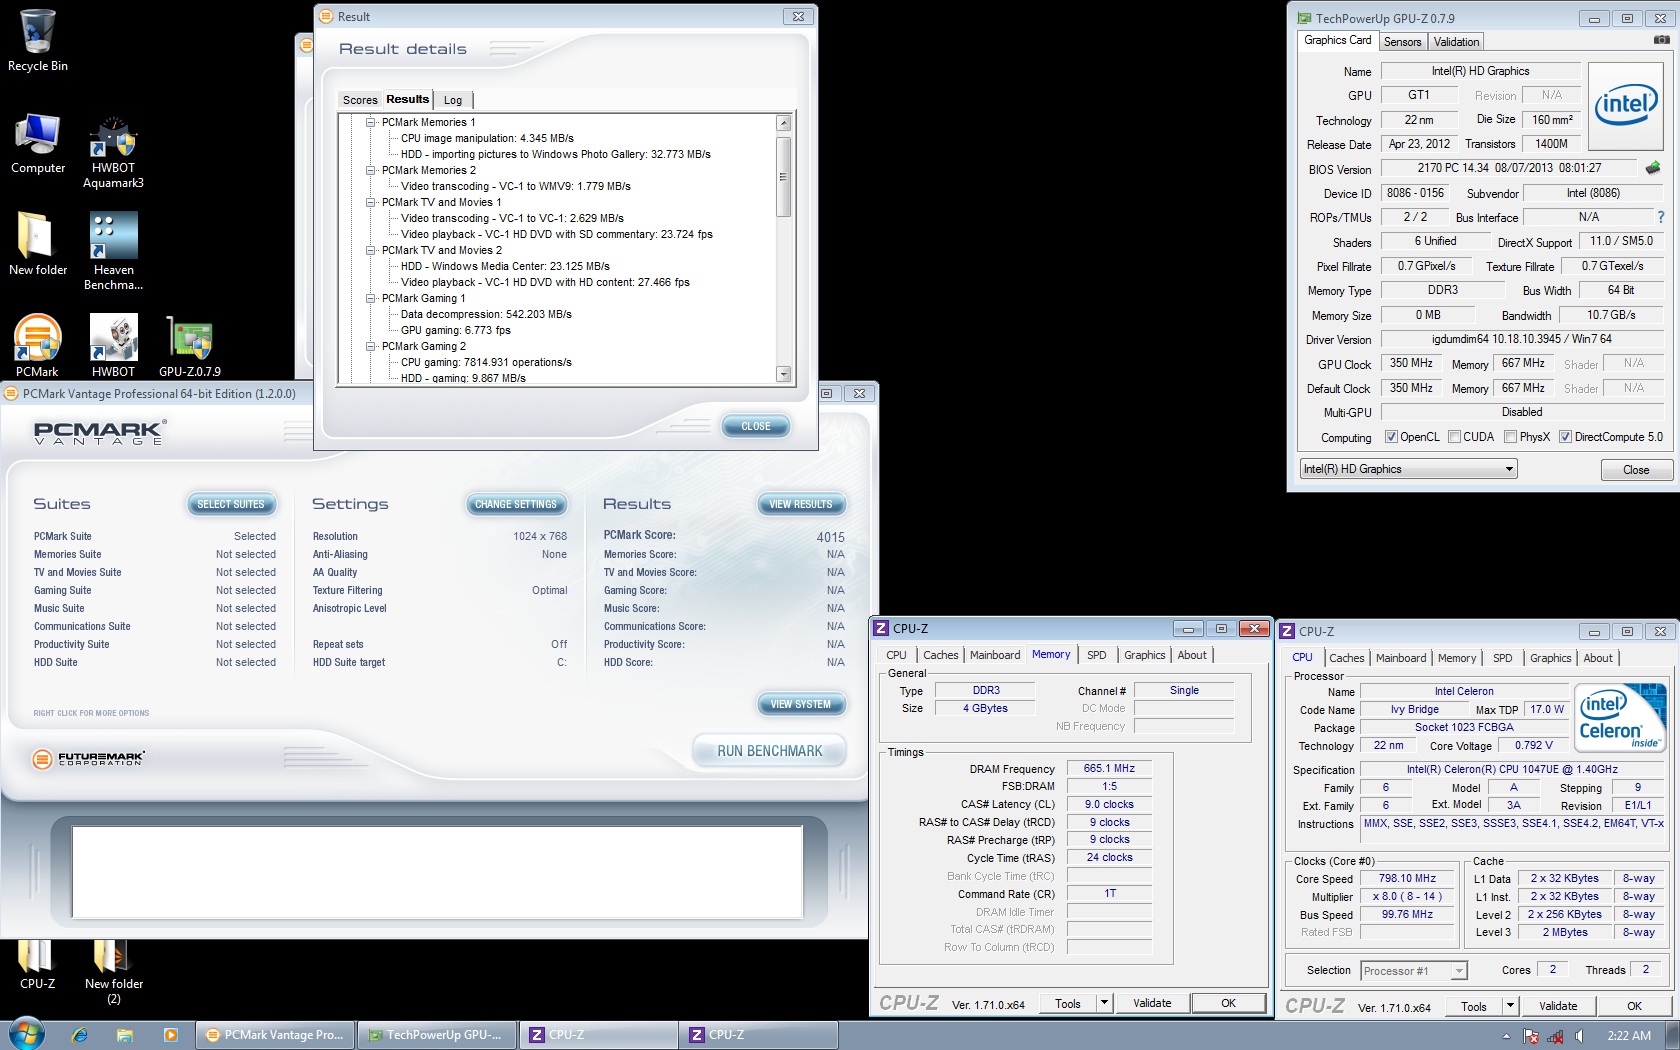Click the Close button in GPU-Z
Image resolution: width=1680 pixels, height=1050 pixels.
[x=1636, y=470]
